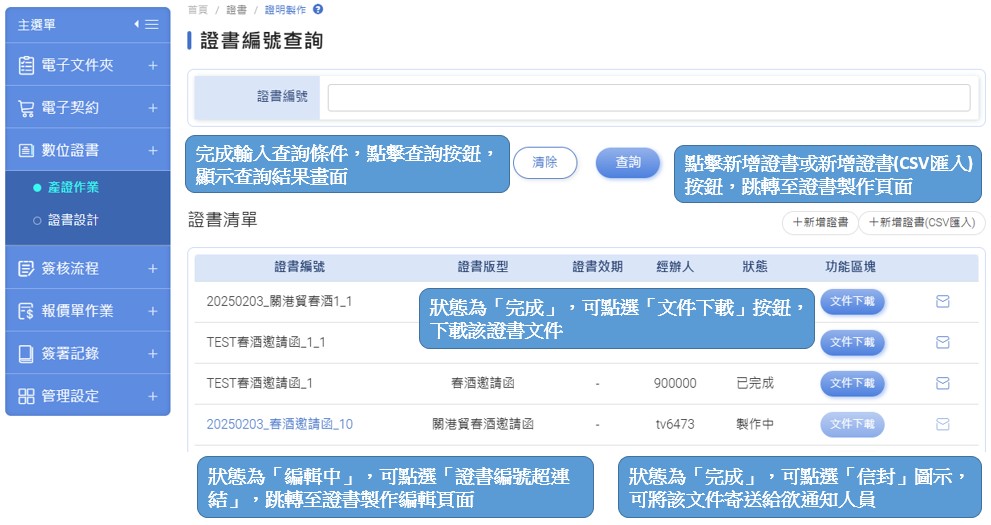Viewport: 991px width, 525px height.
Task: Click the 清除 button
Action: 545,162
